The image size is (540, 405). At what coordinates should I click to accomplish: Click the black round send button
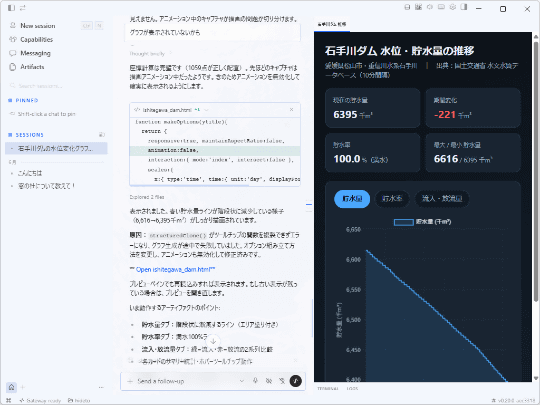coord(295,381)
